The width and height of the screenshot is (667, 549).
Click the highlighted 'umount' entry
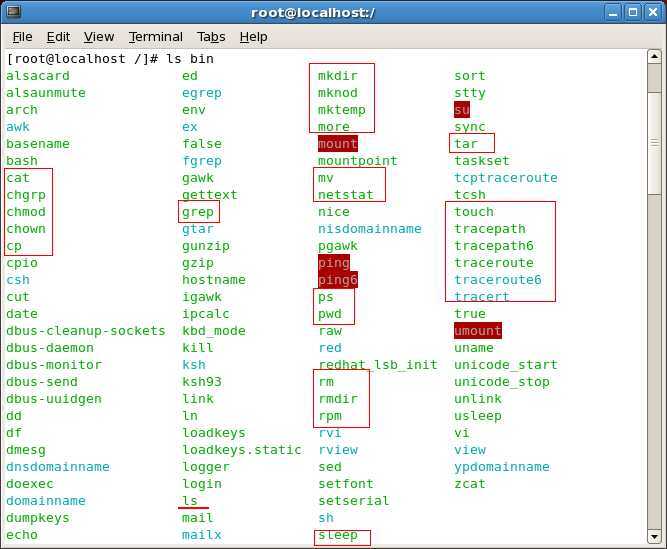tap(478, 331)
